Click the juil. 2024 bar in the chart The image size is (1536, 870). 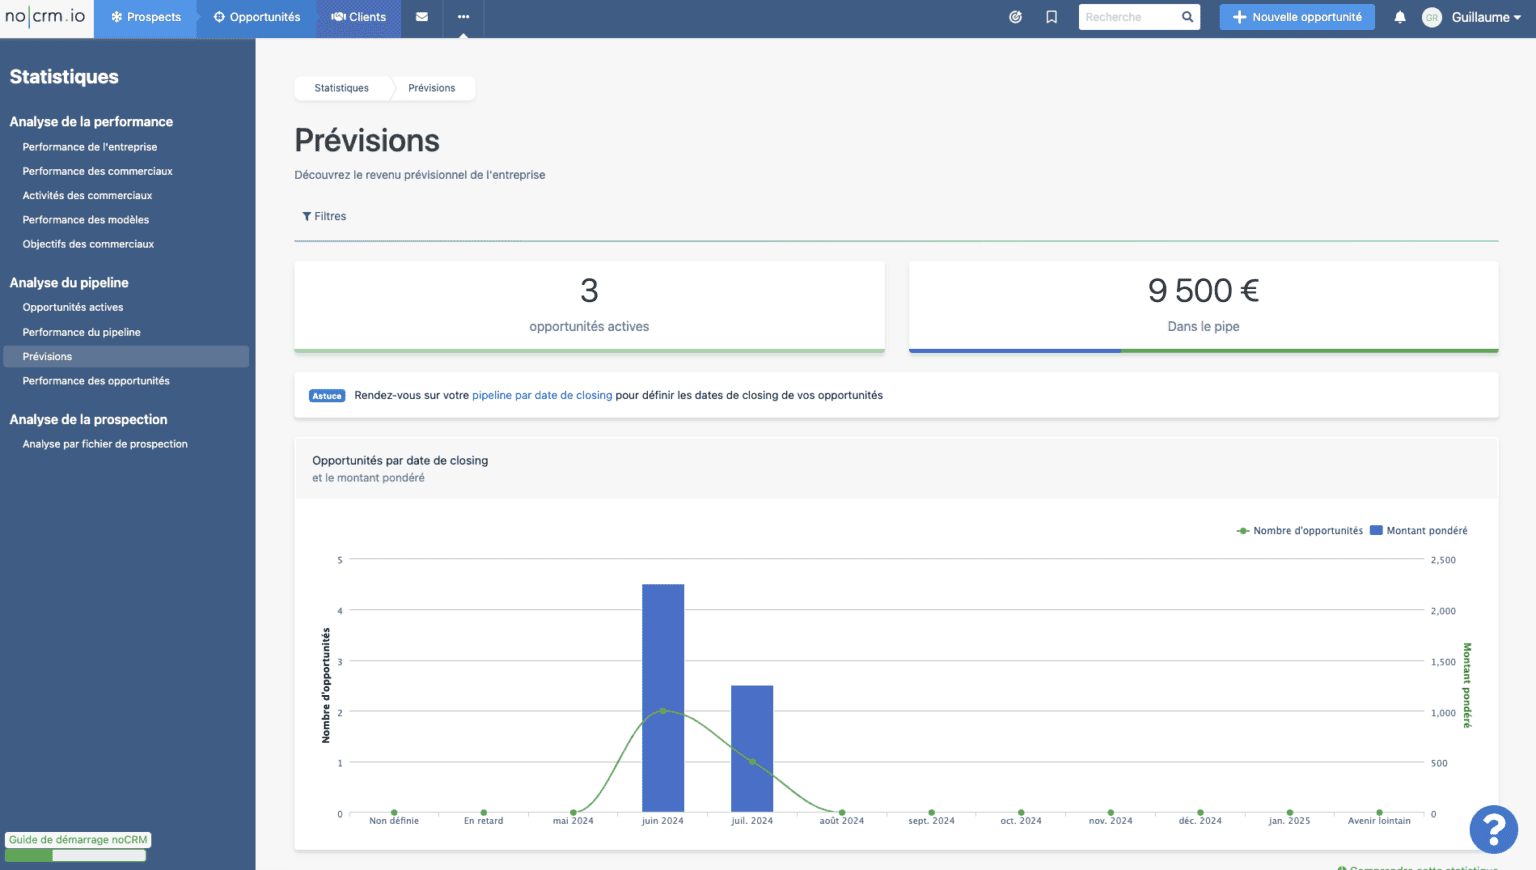pyautogui.click(x=752, y=749)
